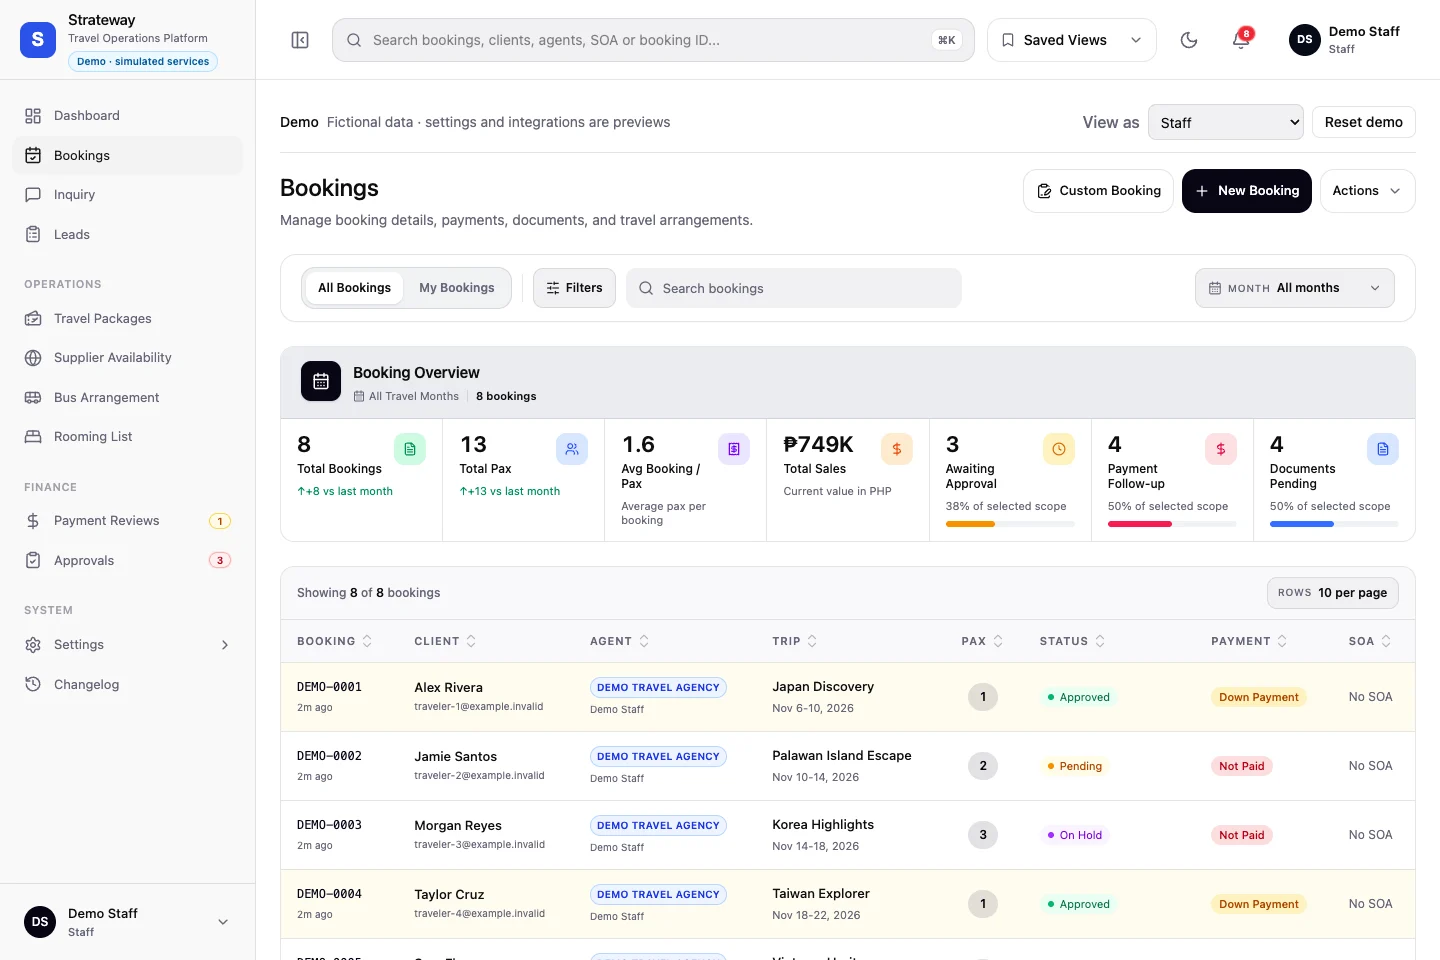This screenshot has height=960, width=1440.
Task: Create a Custom Booking
Action: click(1098, 191)
